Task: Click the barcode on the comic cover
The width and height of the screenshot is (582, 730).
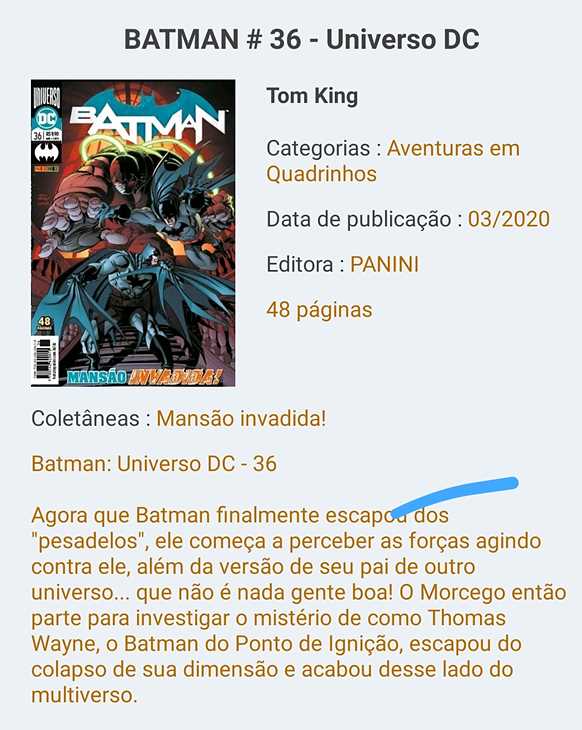Action: (x=45, y=360)
